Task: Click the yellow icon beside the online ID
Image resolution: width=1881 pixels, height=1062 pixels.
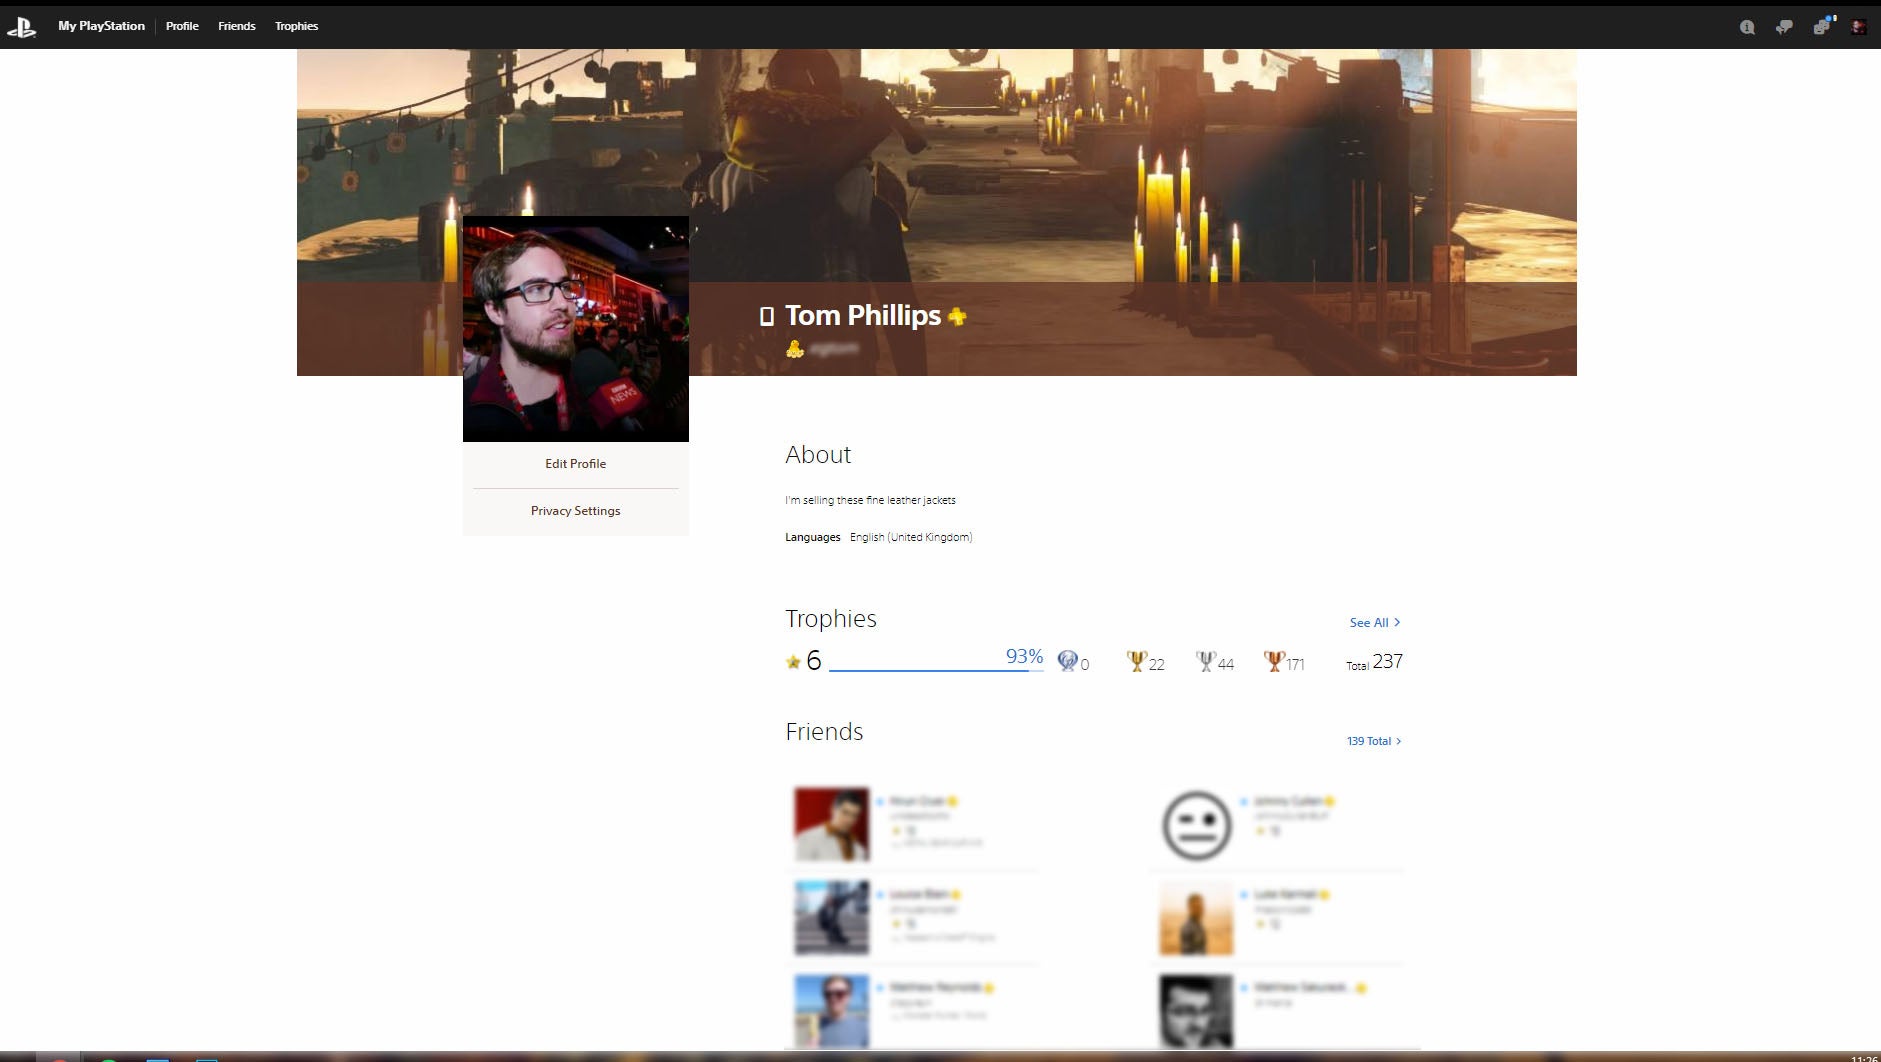Action: pos(794,349)
